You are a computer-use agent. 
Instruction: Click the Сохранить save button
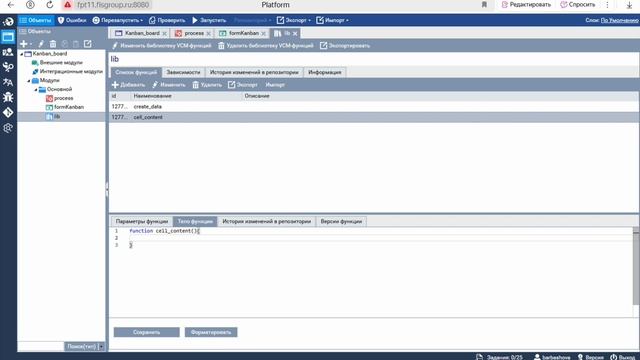point(147,332)
